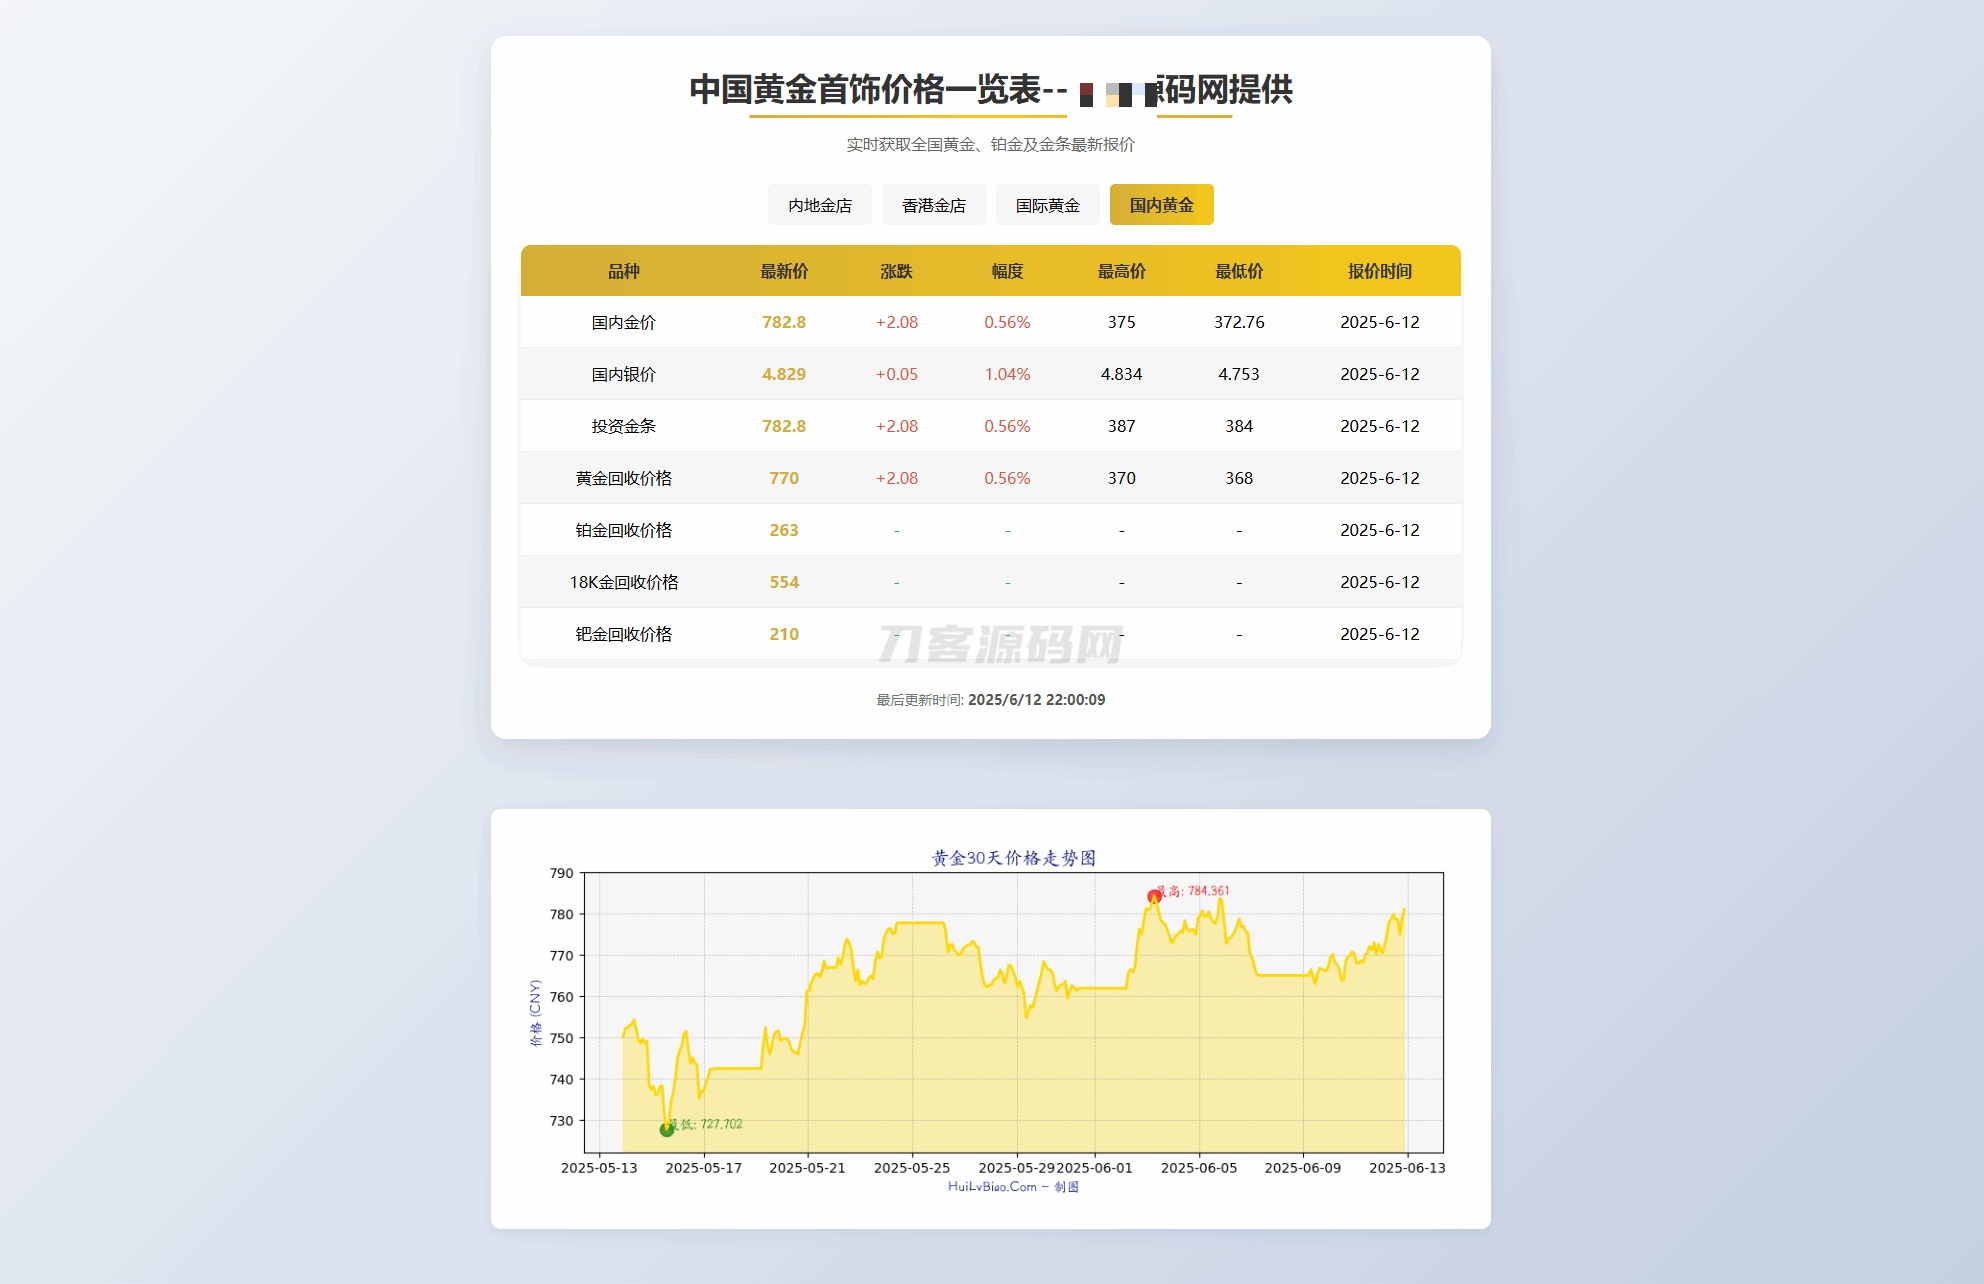Click the 最低价 column header
The image size is (1984, 1284).
(x=1239, y=271)
